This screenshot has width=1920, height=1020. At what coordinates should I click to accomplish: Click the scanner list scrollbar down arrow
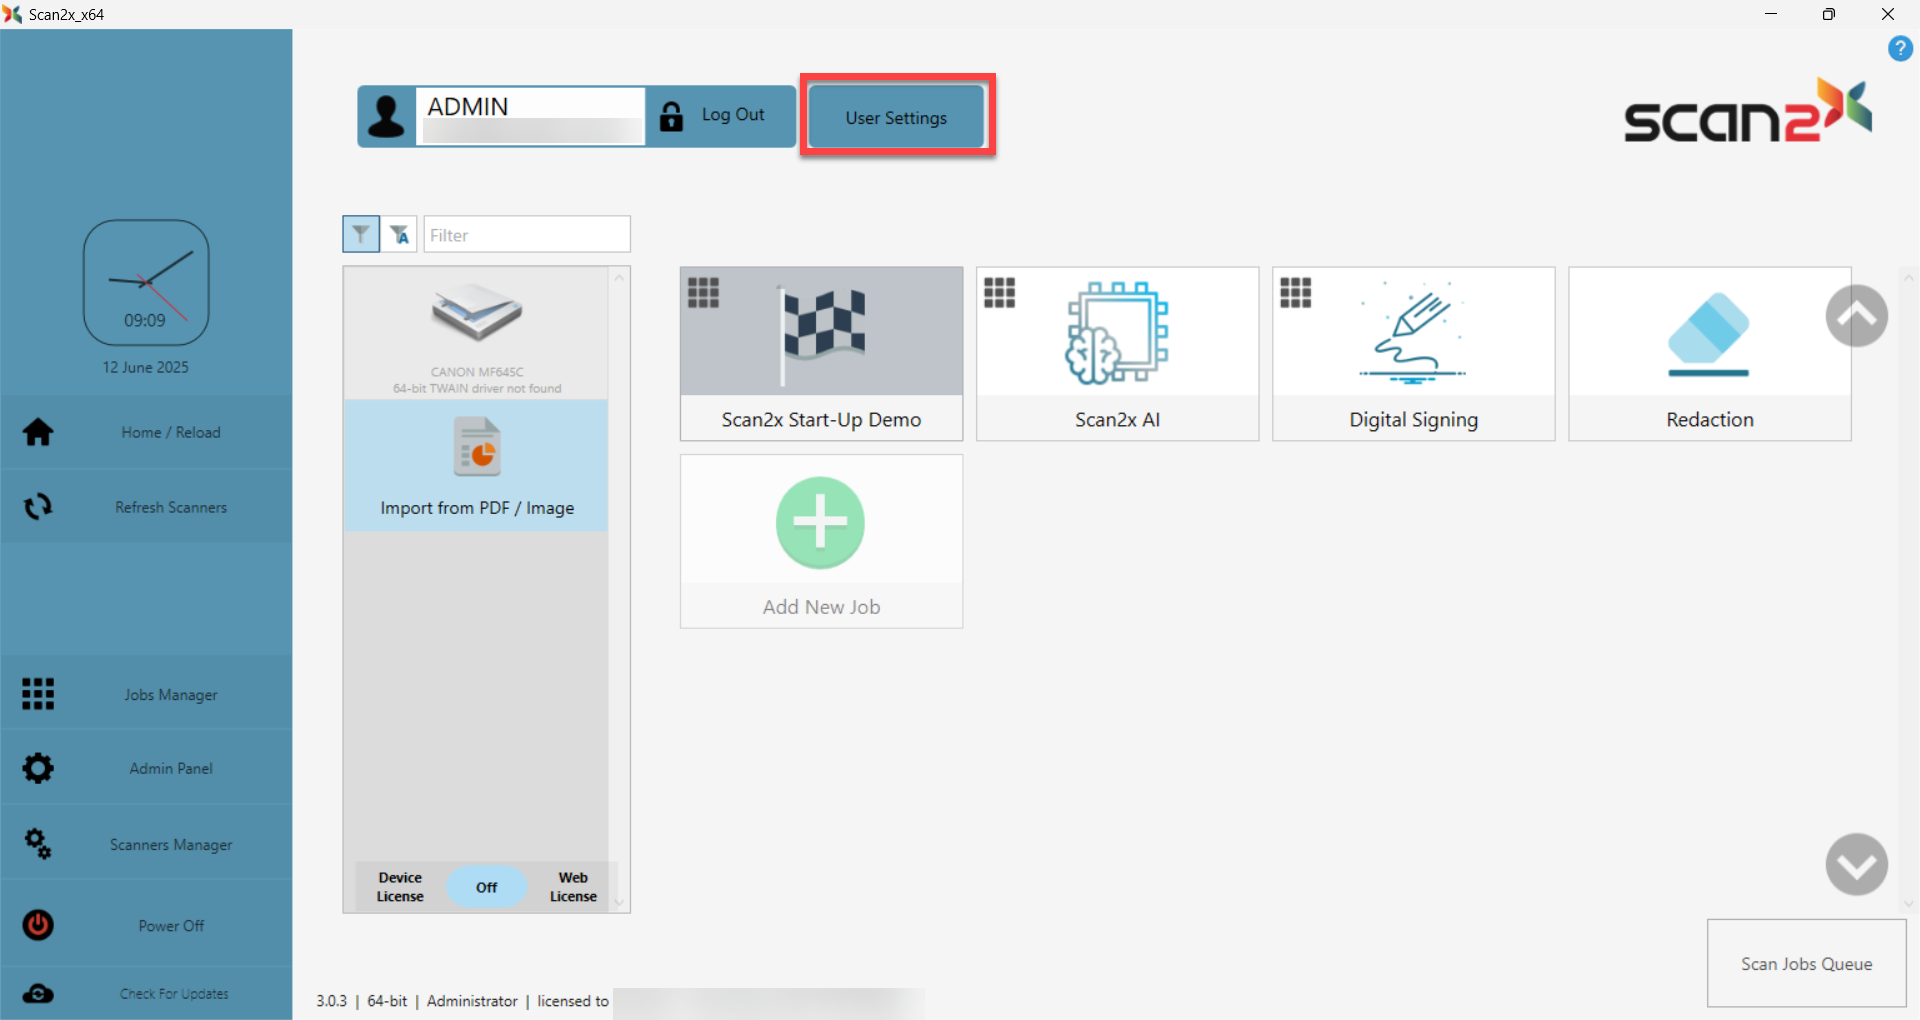click(619, 902)
